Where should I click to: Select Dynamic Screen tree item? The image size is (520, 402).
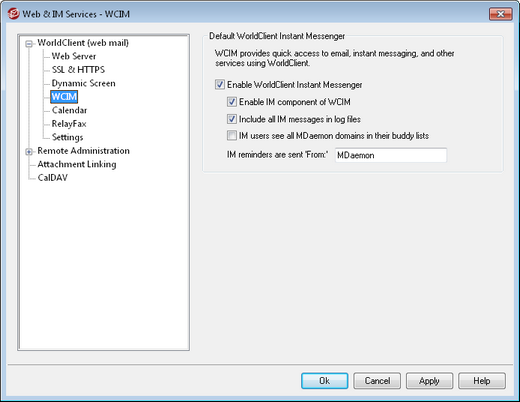click(83, 83)
